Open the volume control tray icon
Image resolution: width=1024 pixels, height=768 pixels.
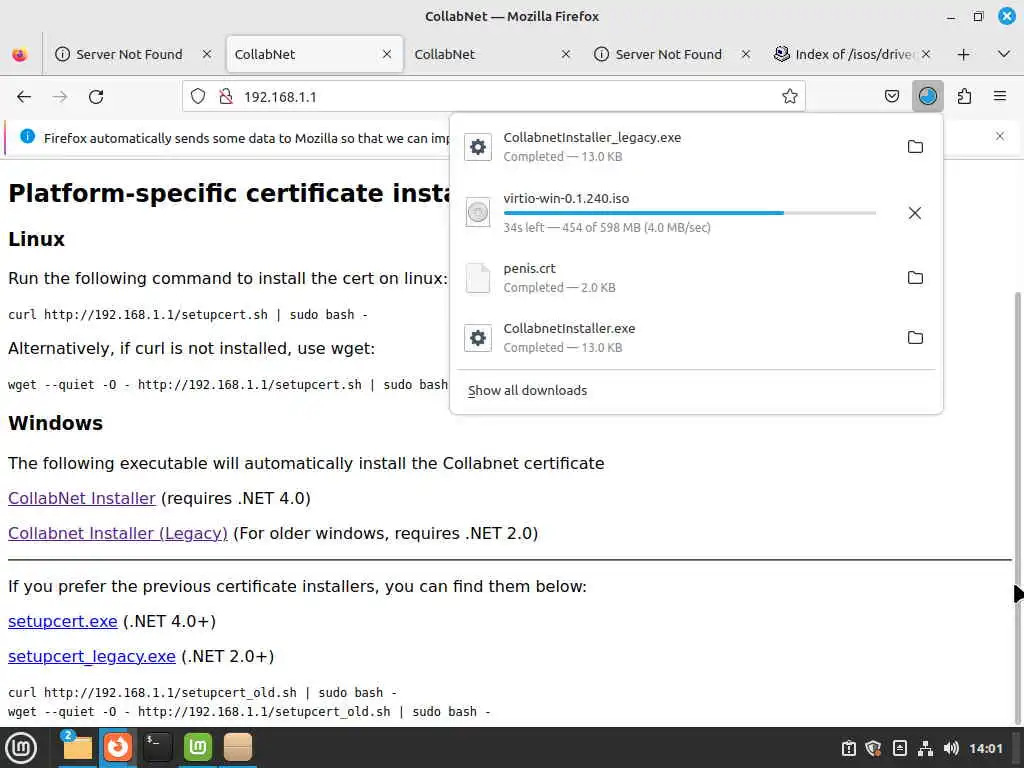(951, 748)
